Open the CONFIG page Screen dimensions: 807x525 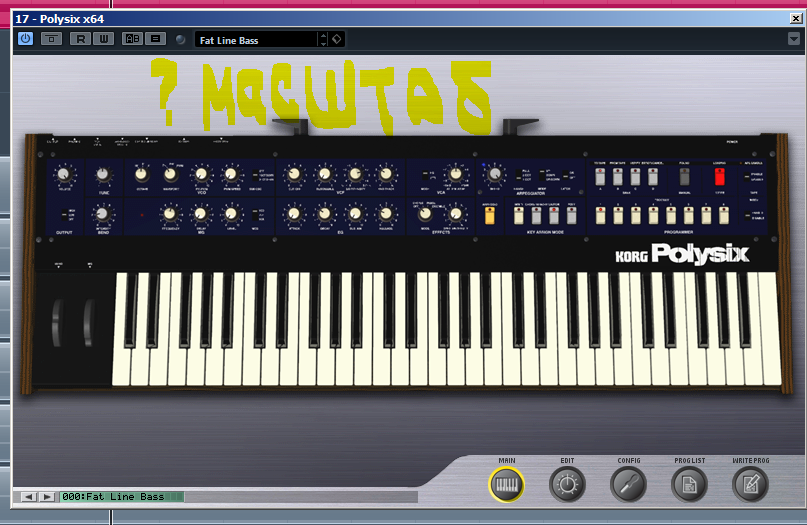pos(628,484)
